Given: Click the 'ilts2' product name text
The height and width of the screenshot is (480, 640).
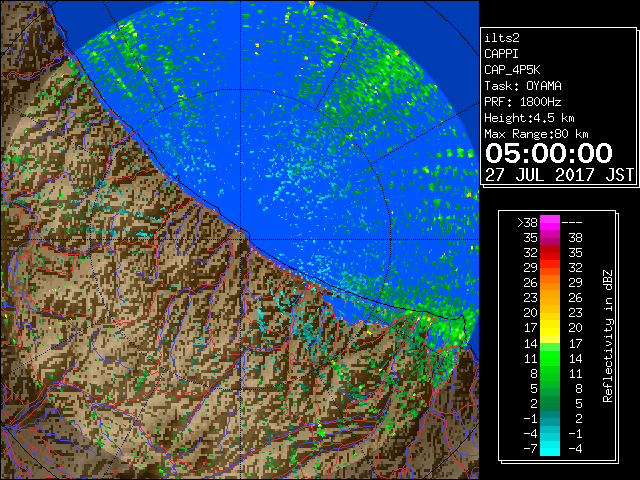Looking at the screenshot, I should 502,38.
